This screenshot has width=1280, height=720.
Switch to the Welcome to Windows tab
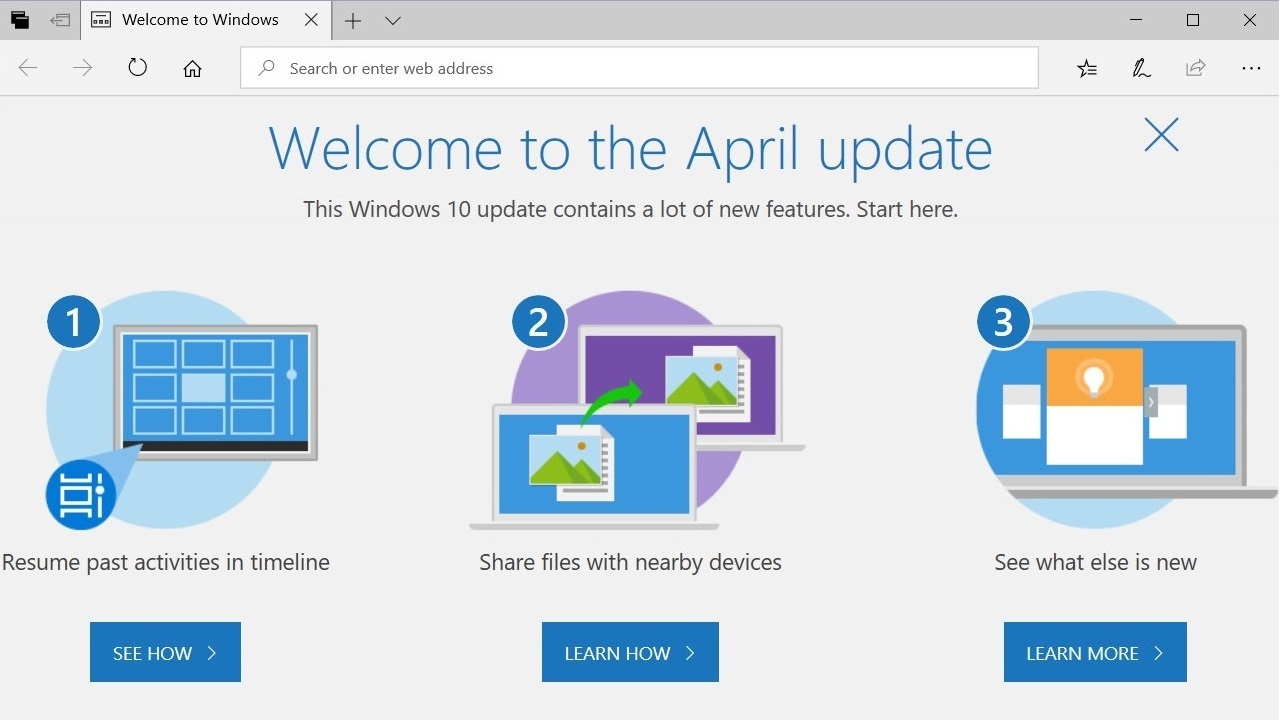(x=199, y=19)
